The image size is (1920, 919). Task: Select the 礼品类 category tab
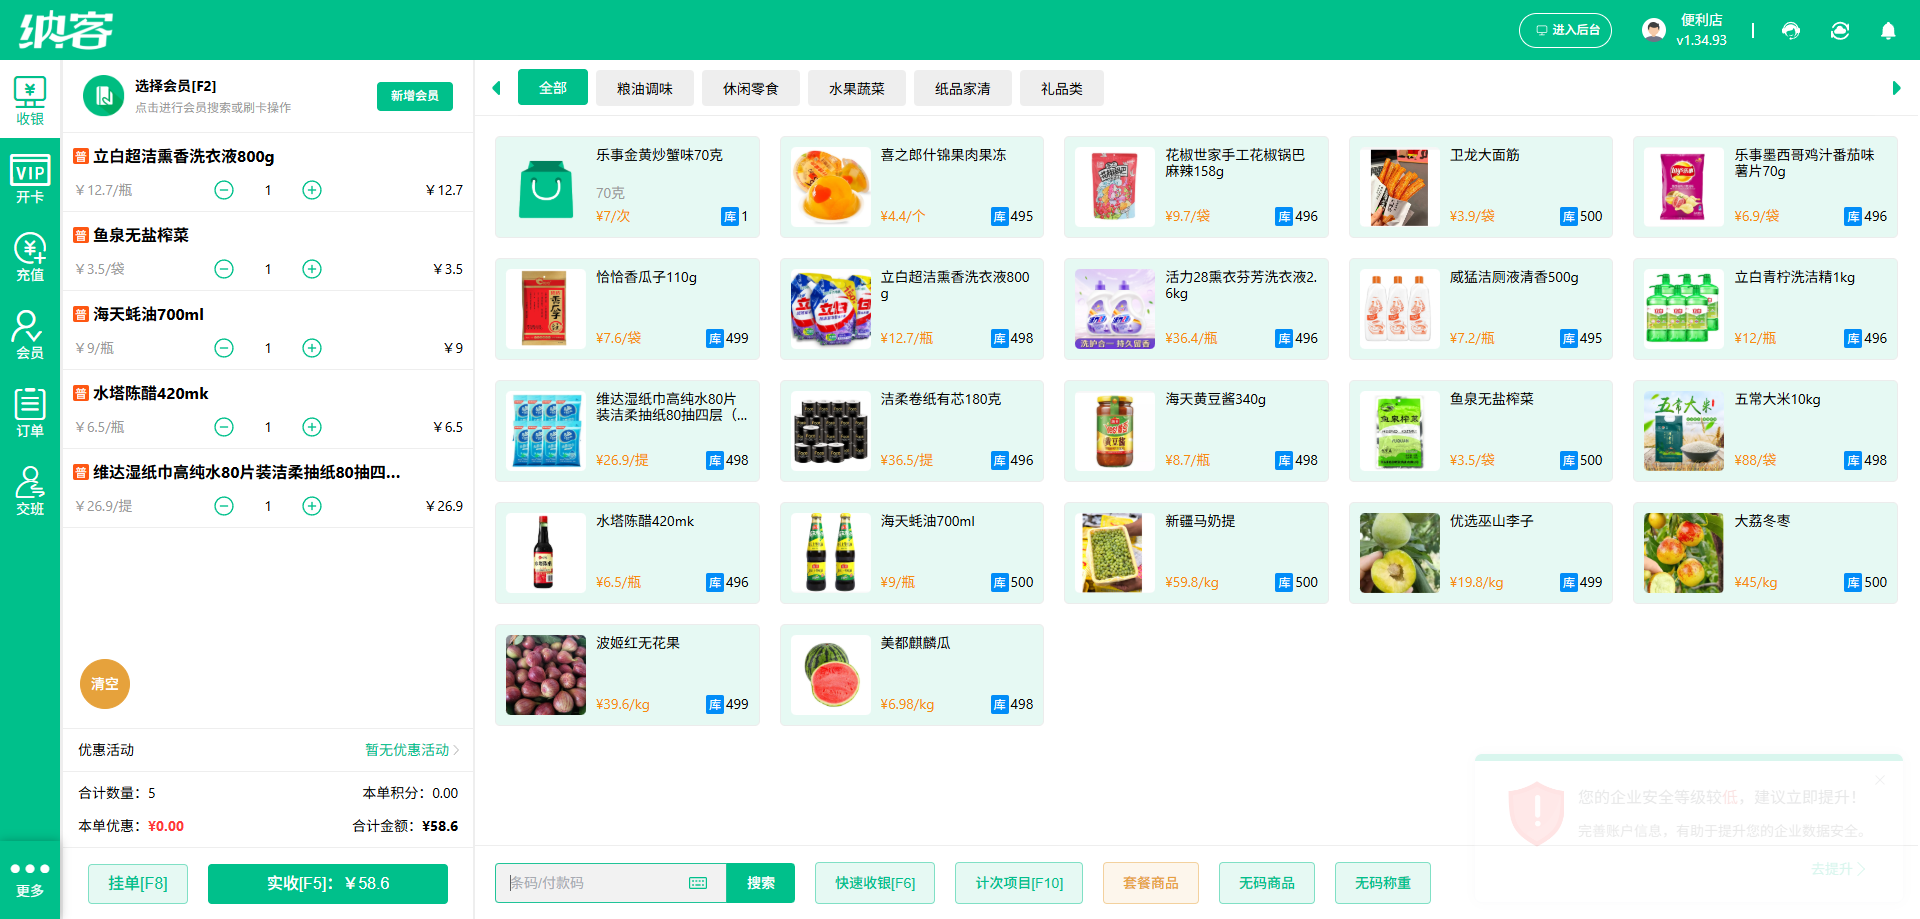(x=1062, y=88)
